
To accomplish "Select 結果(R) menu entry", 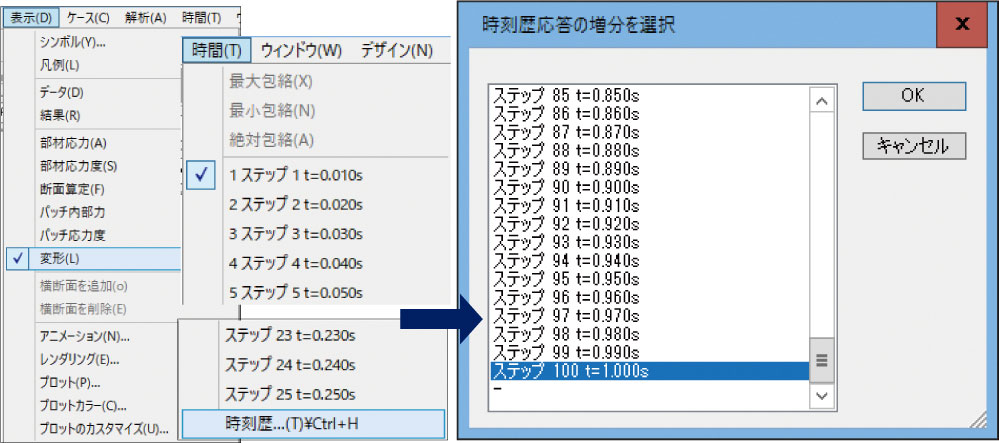I will pos(59,115).
